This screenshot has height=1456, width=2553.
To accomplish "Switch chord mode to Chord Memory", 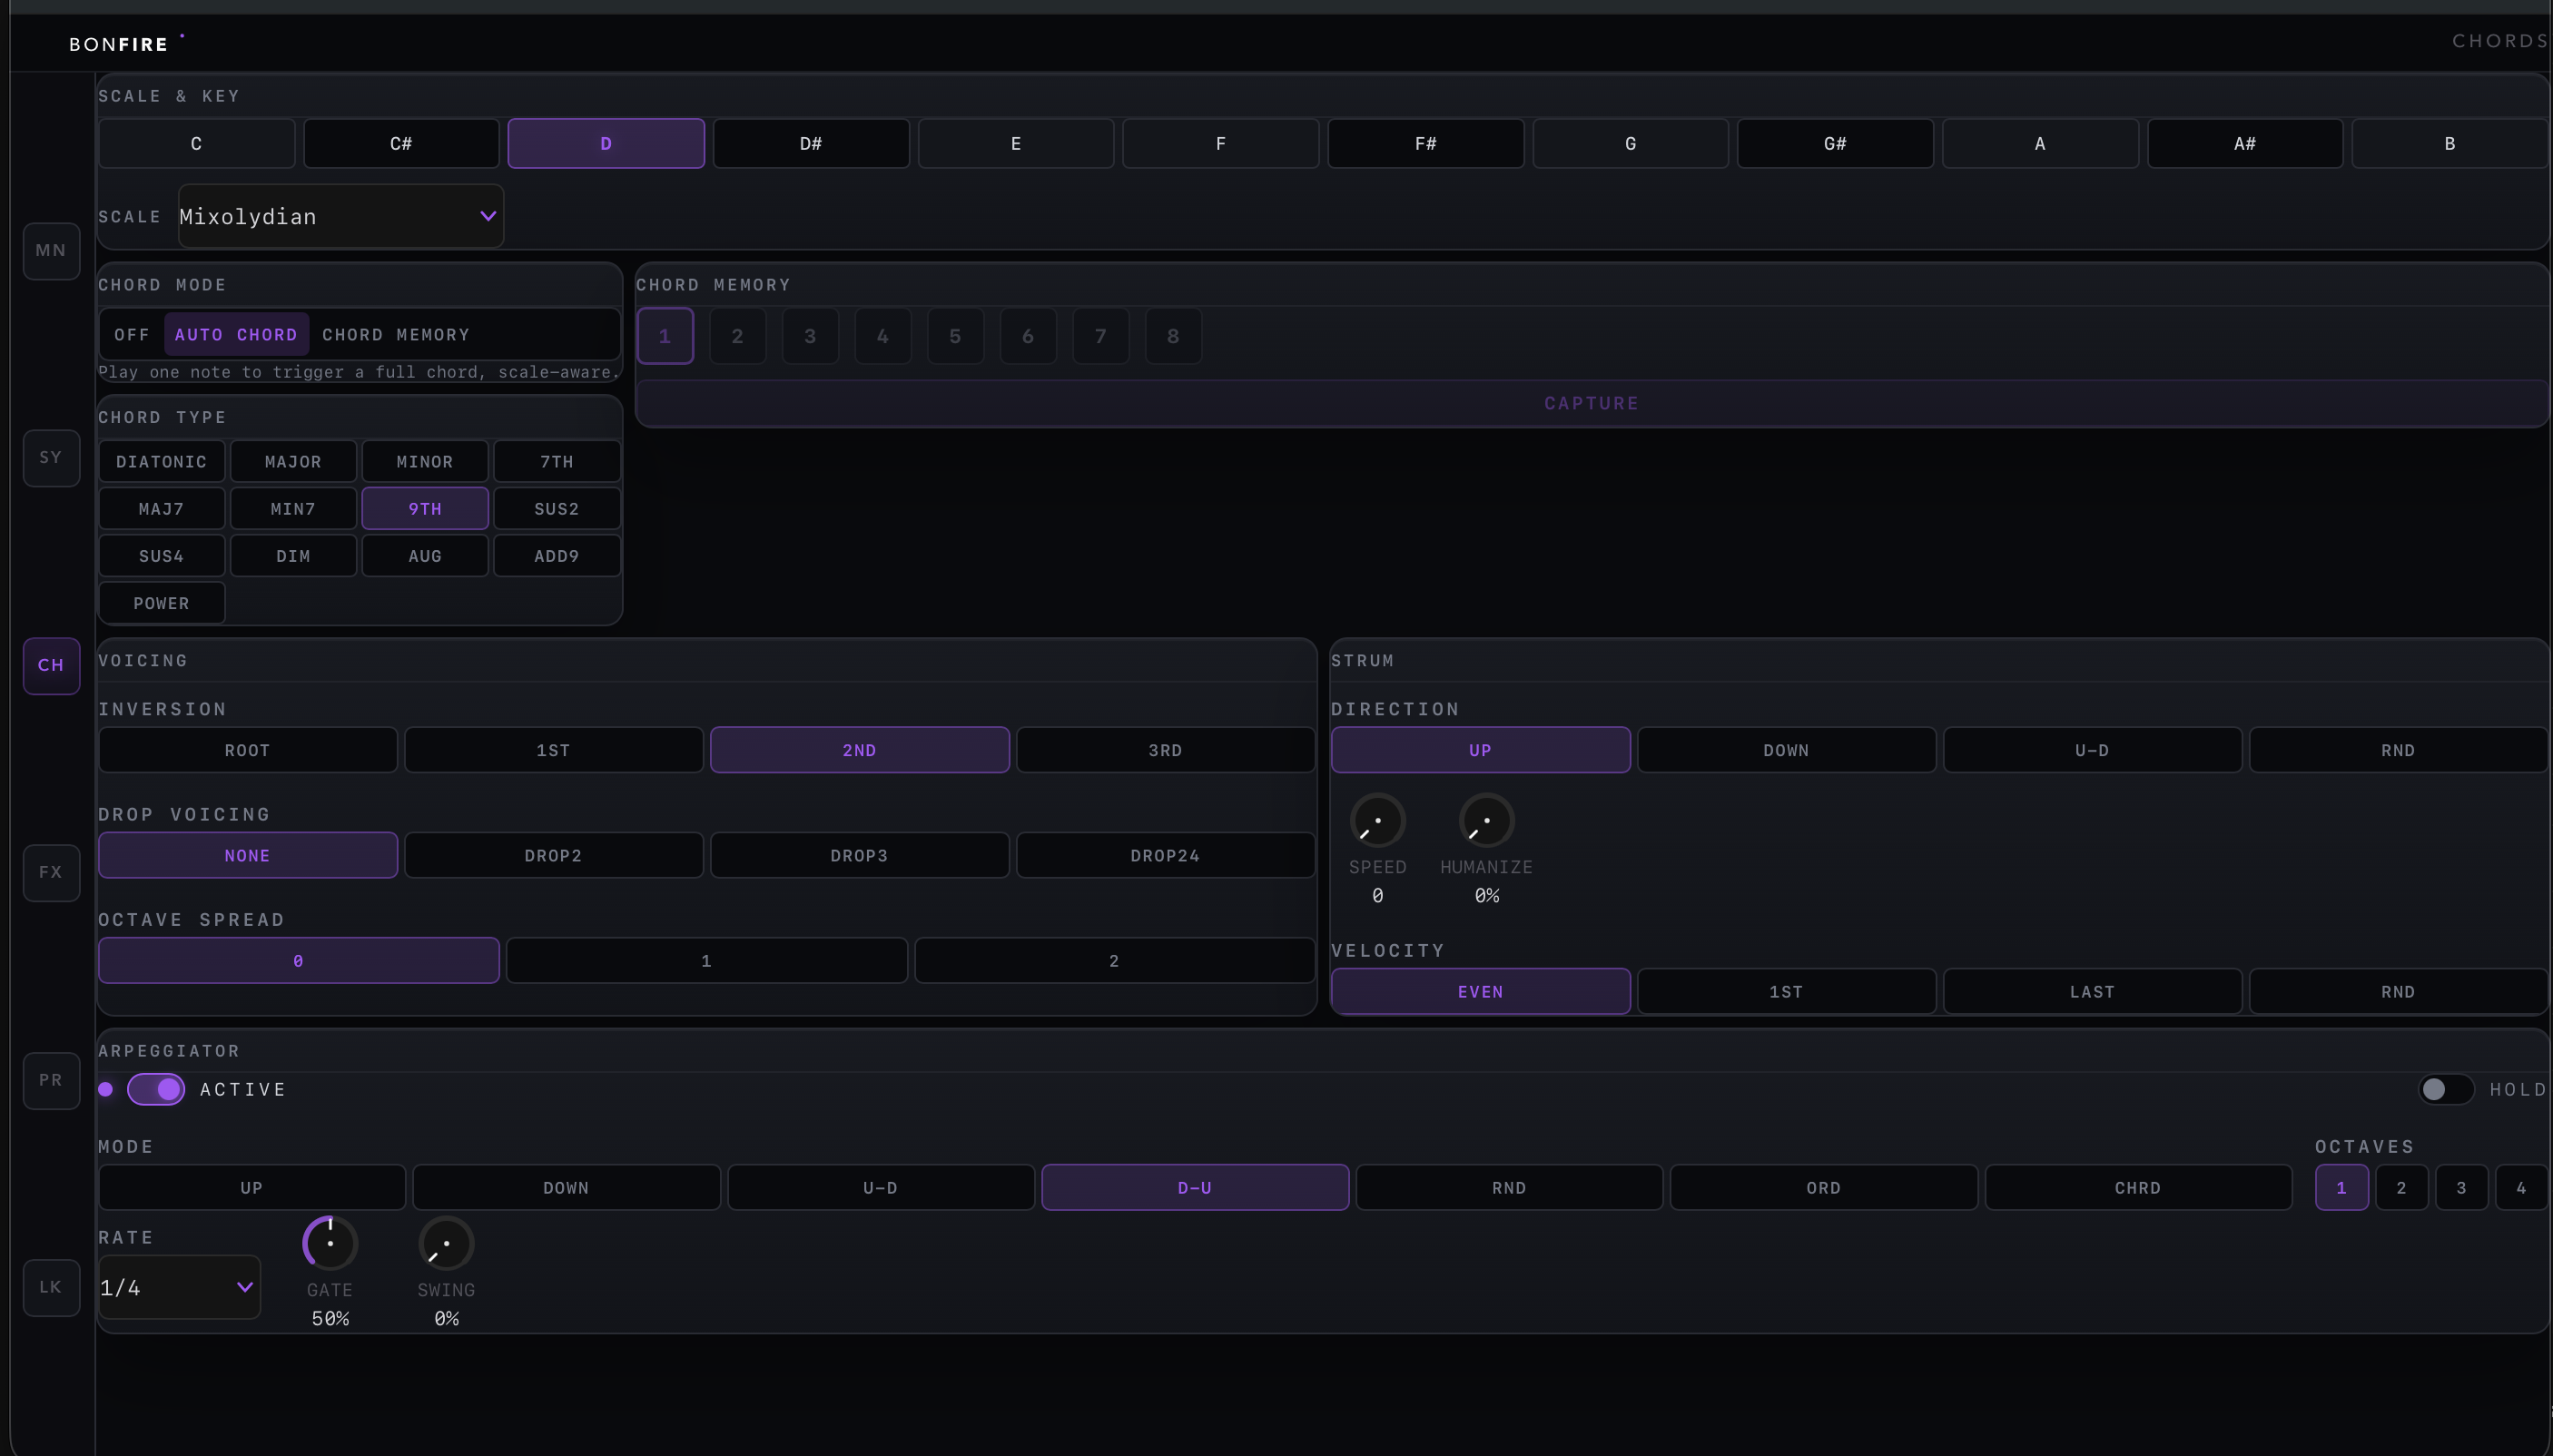I will (x=396, y=334).
